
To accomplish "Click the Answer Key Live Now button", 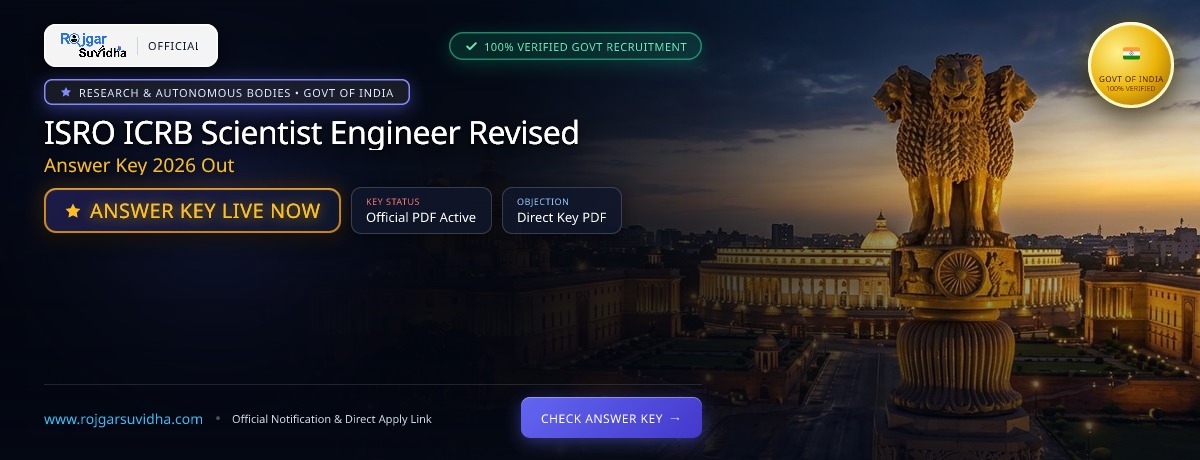I will pyautogui.click(x=192, y=211).
